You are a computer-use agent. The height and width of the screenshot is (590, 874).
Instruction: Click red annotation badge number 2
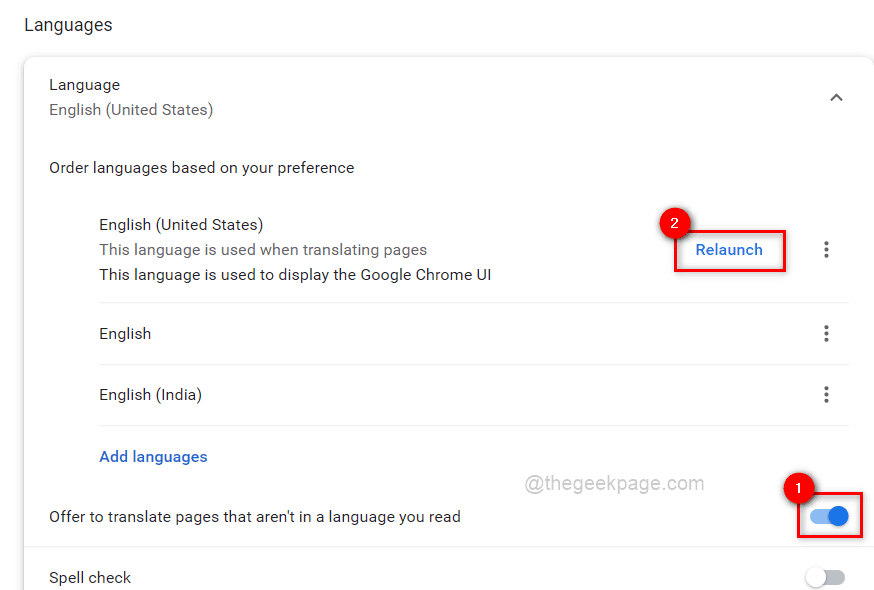point(675,225)
